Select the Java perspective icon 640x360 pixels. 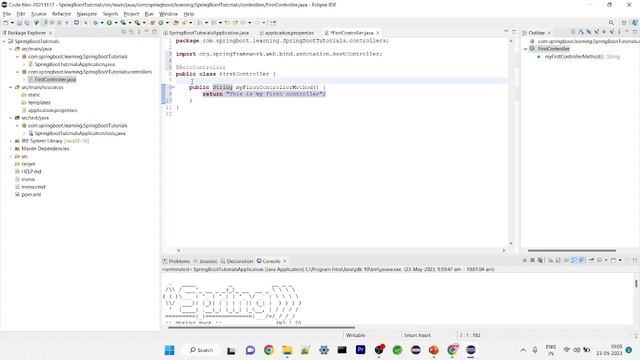635,23
